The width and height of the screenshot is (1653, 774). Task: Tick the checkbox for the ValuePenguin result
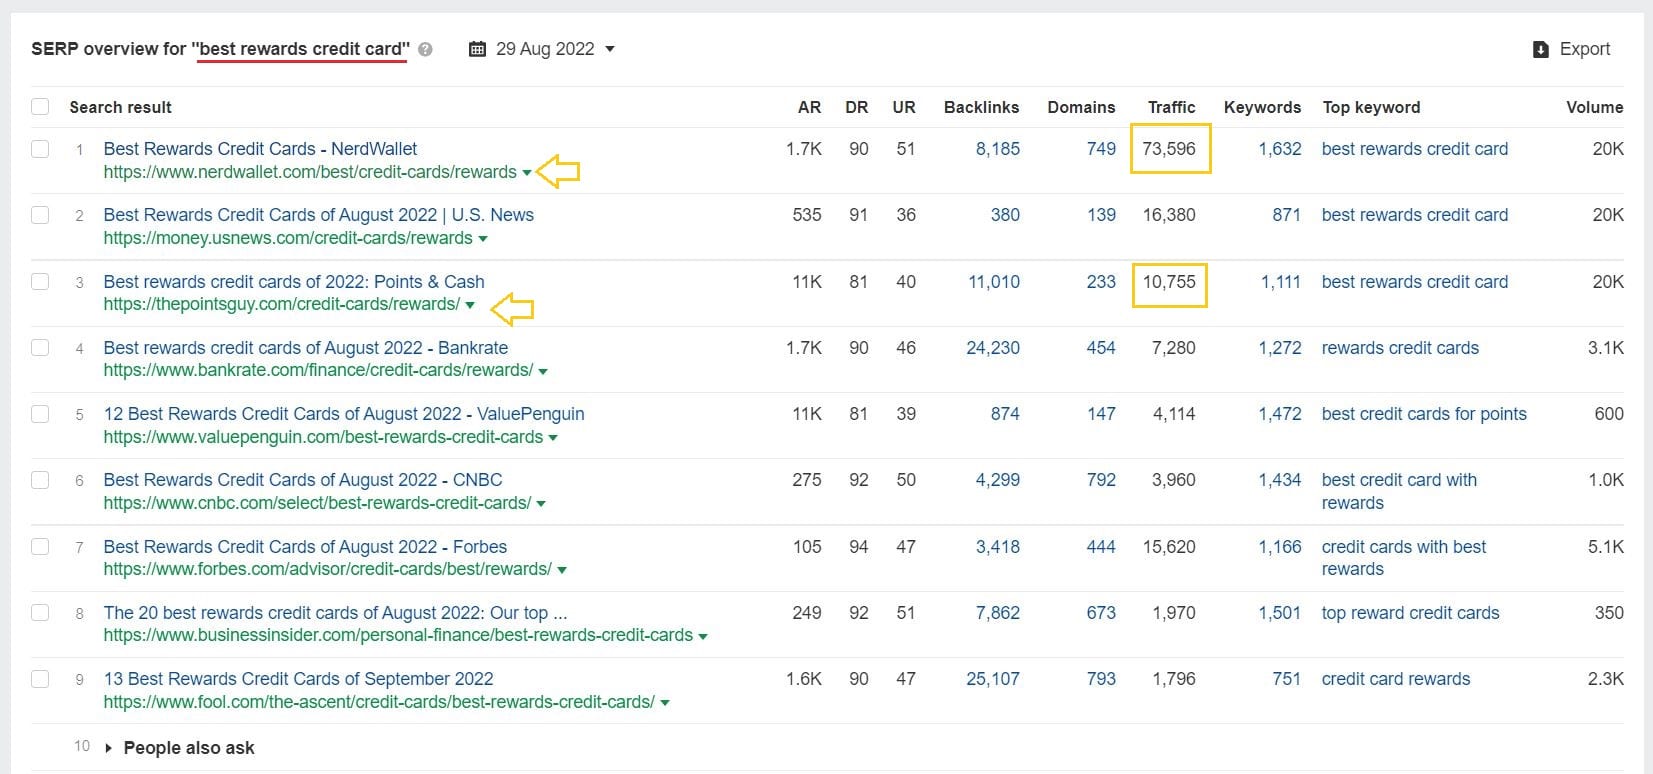40,414
